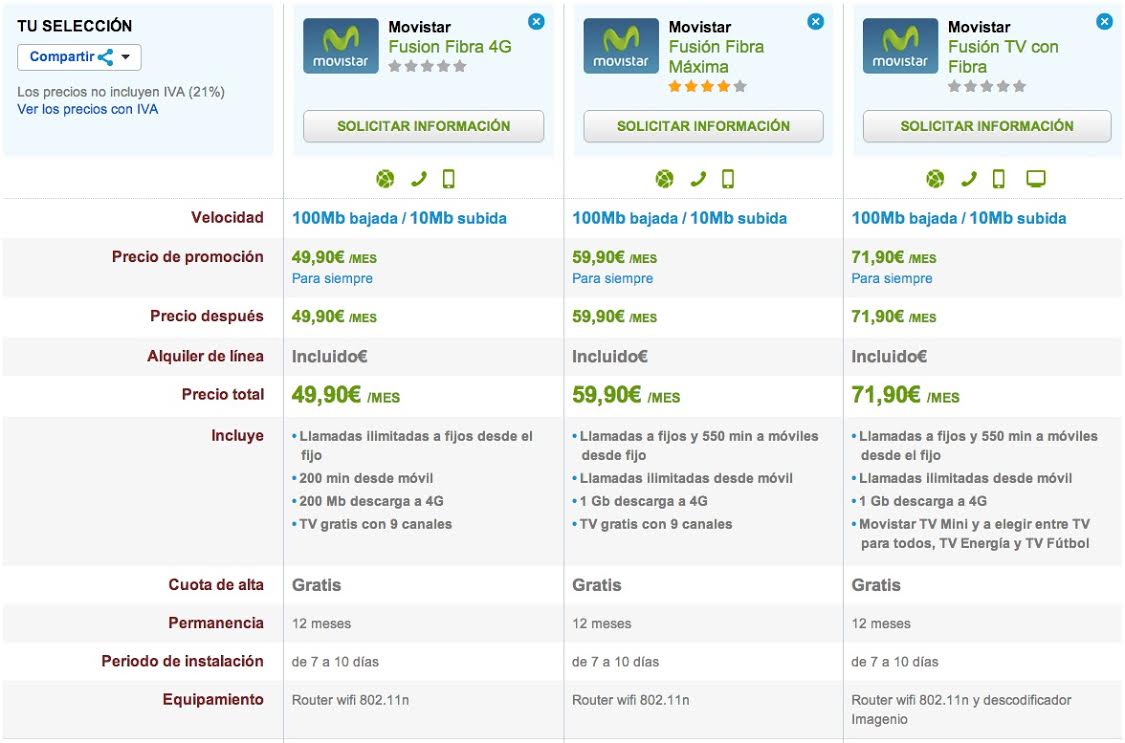The height and width of the screenshot is (743, 1125).
Task: Request information for Fusion Fibra 4G
Action: [423, 126]
